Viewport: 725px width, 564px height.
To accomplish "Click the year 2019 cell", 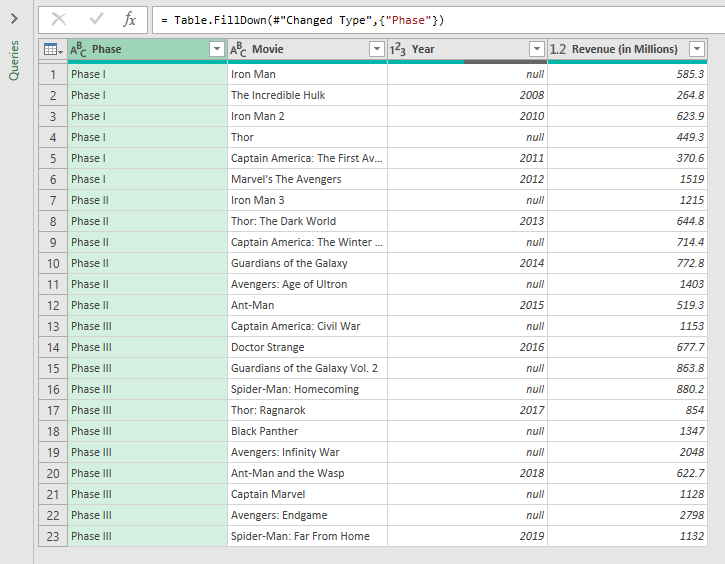I will click(x=467, y=536).
